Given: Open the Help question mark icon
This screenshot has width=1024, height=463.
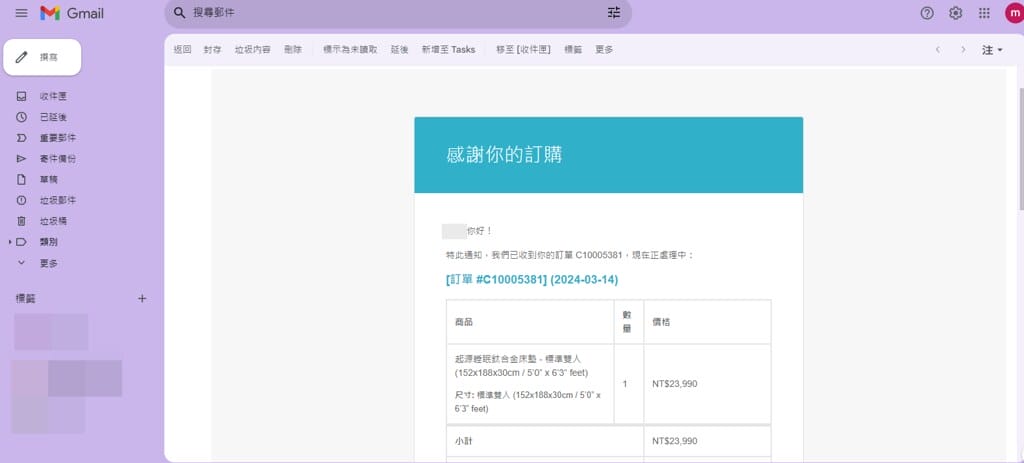Looking at the screenshot, I should (927, 13).
